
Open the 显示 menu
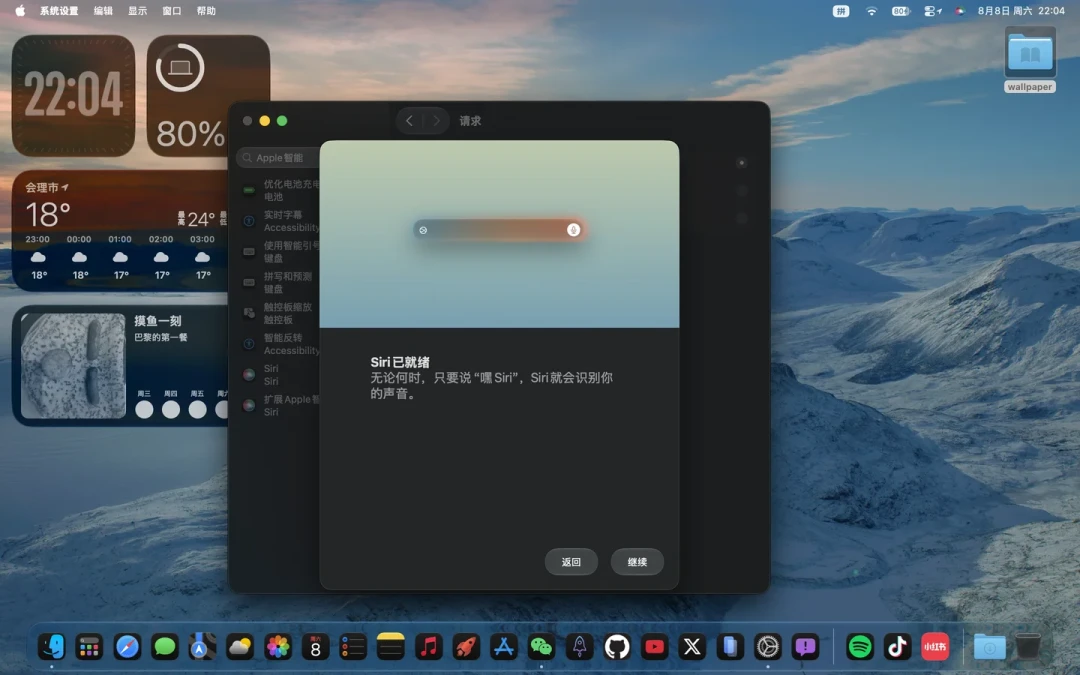tap(137, 11)
